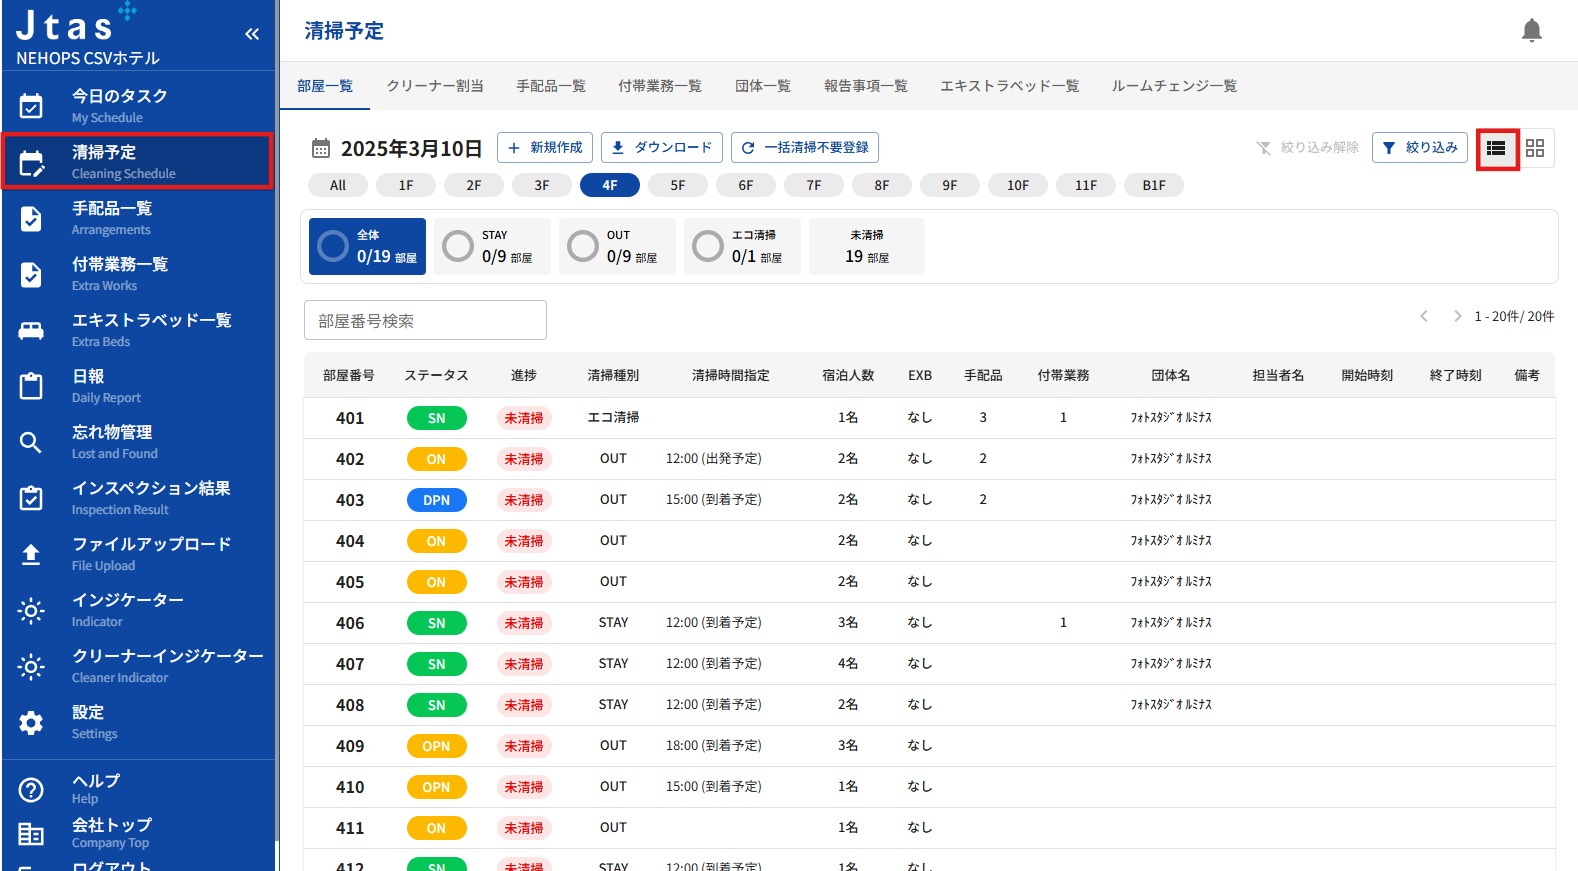Open Daily Report in sidebar
Screen dimensions: 1578x871
[x=138, y=385]
